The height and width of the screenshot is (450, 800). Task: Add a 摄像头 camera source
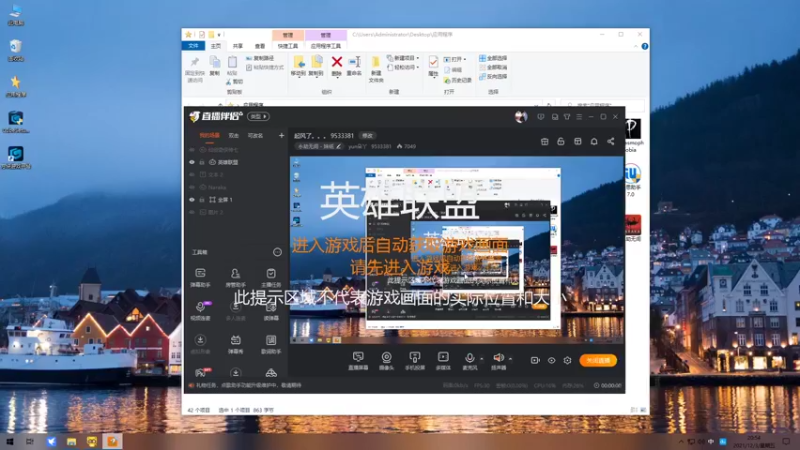386,361
